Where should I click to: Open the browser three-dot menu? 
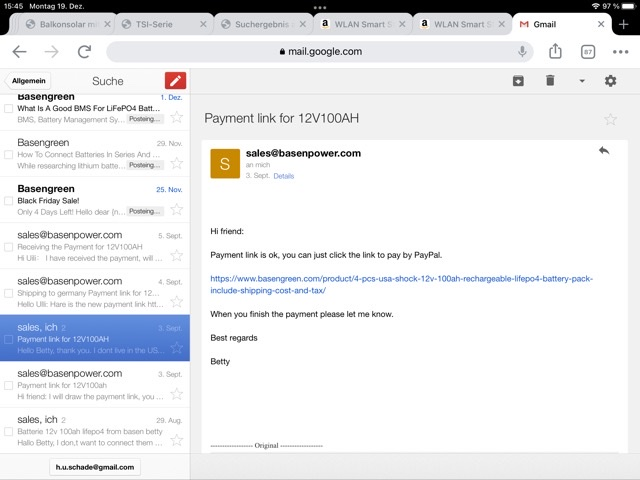point(620,52)
